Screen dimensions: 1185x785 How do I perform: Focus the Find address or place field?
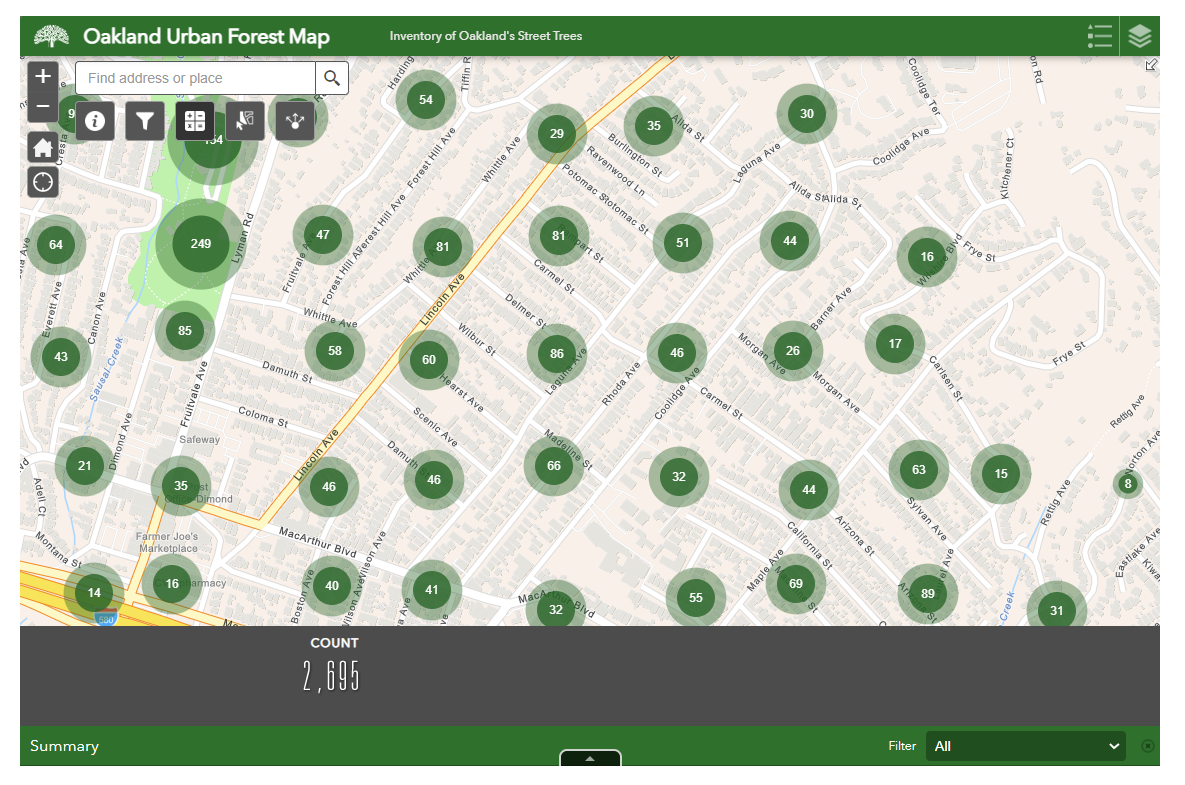click(196, 78)
